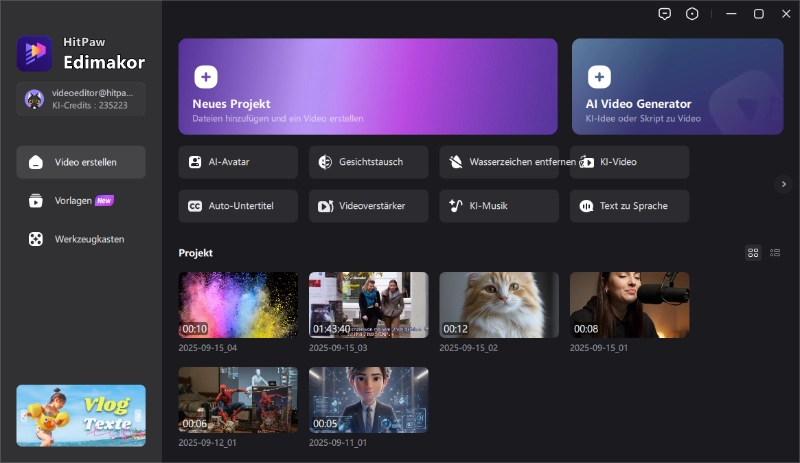Image resolution: width=800 pixels, height=463 pixels.
Task: Open the Videoverstärker tool
Action: click(368, 206)
